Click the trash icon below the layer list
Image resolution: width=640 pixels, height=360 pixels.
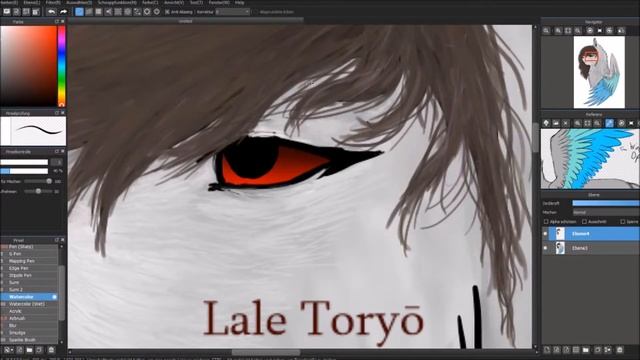[x=620, y=350]
